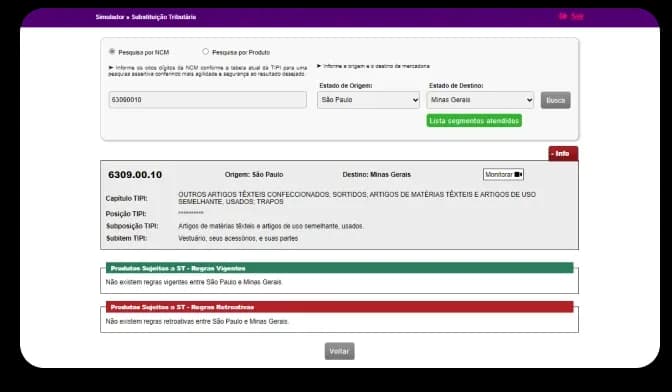Click the Não existem regras retroativas message

click(x=197, y=321)
